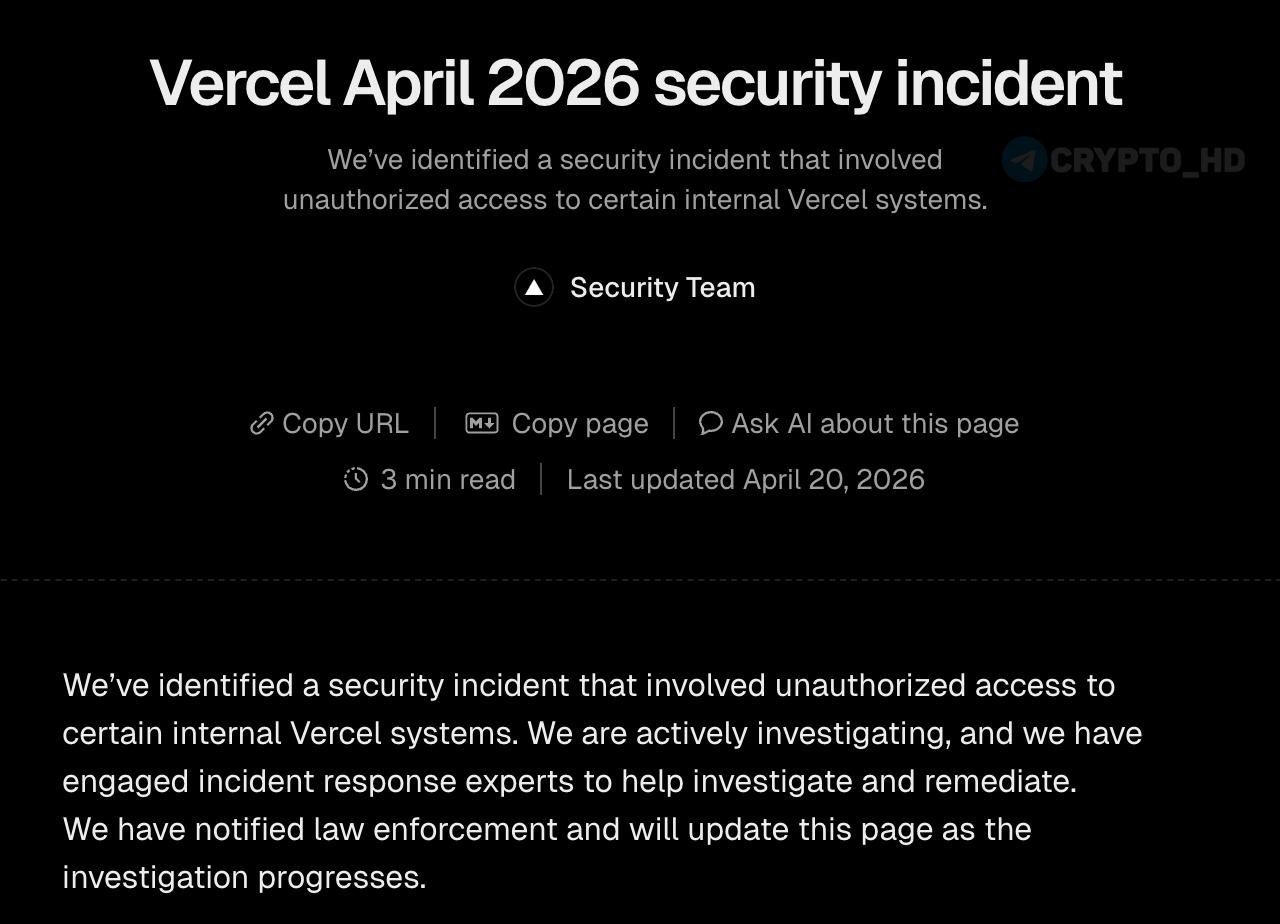Viewport: 1280px width, 924px height.
Task: Click the 3 min read label
Action: point(448,480)
